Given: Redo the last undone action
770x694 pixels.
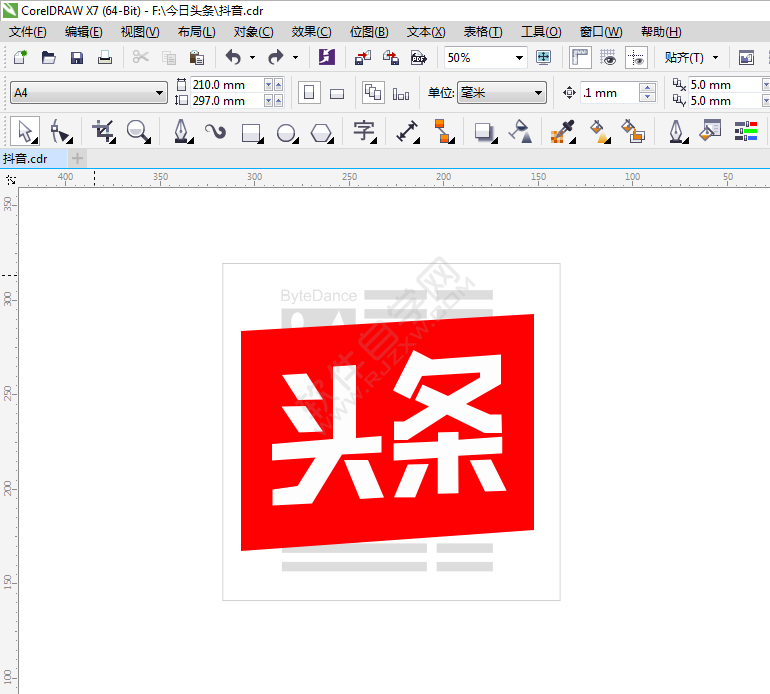Looking at the screenshot, I should [276, 57].
